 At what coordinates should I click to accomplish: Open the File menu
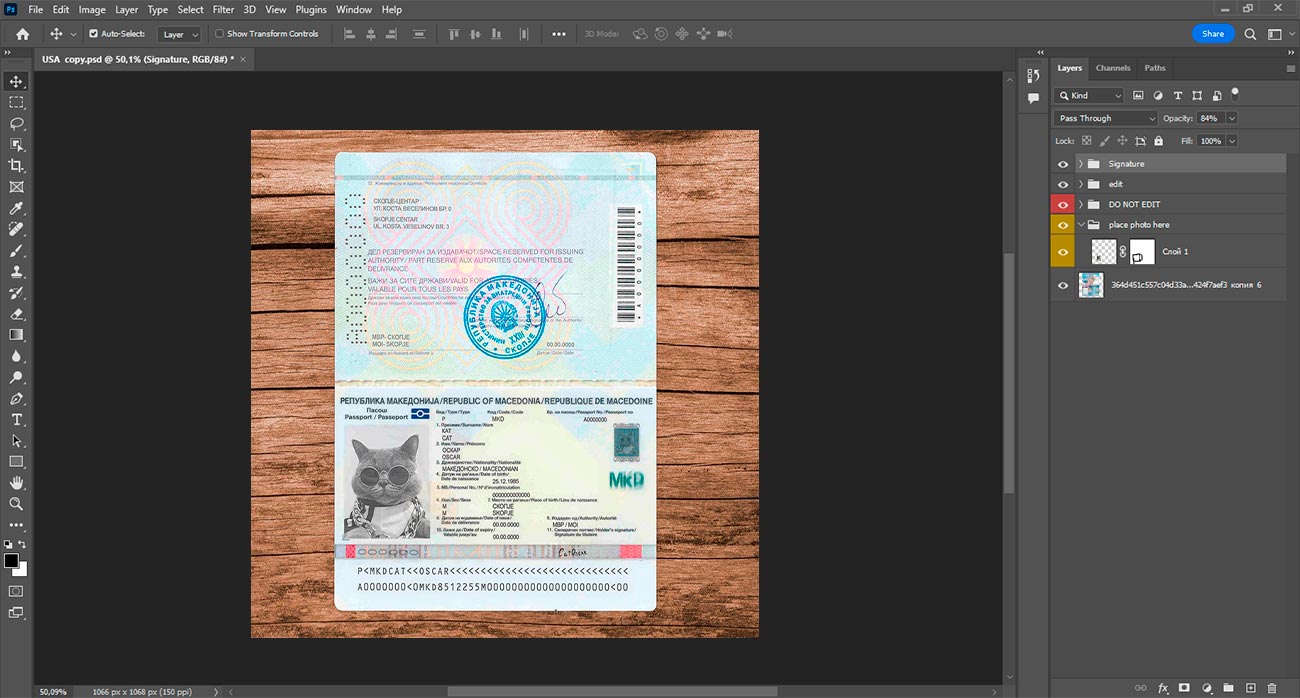click(x=35, y=9)
